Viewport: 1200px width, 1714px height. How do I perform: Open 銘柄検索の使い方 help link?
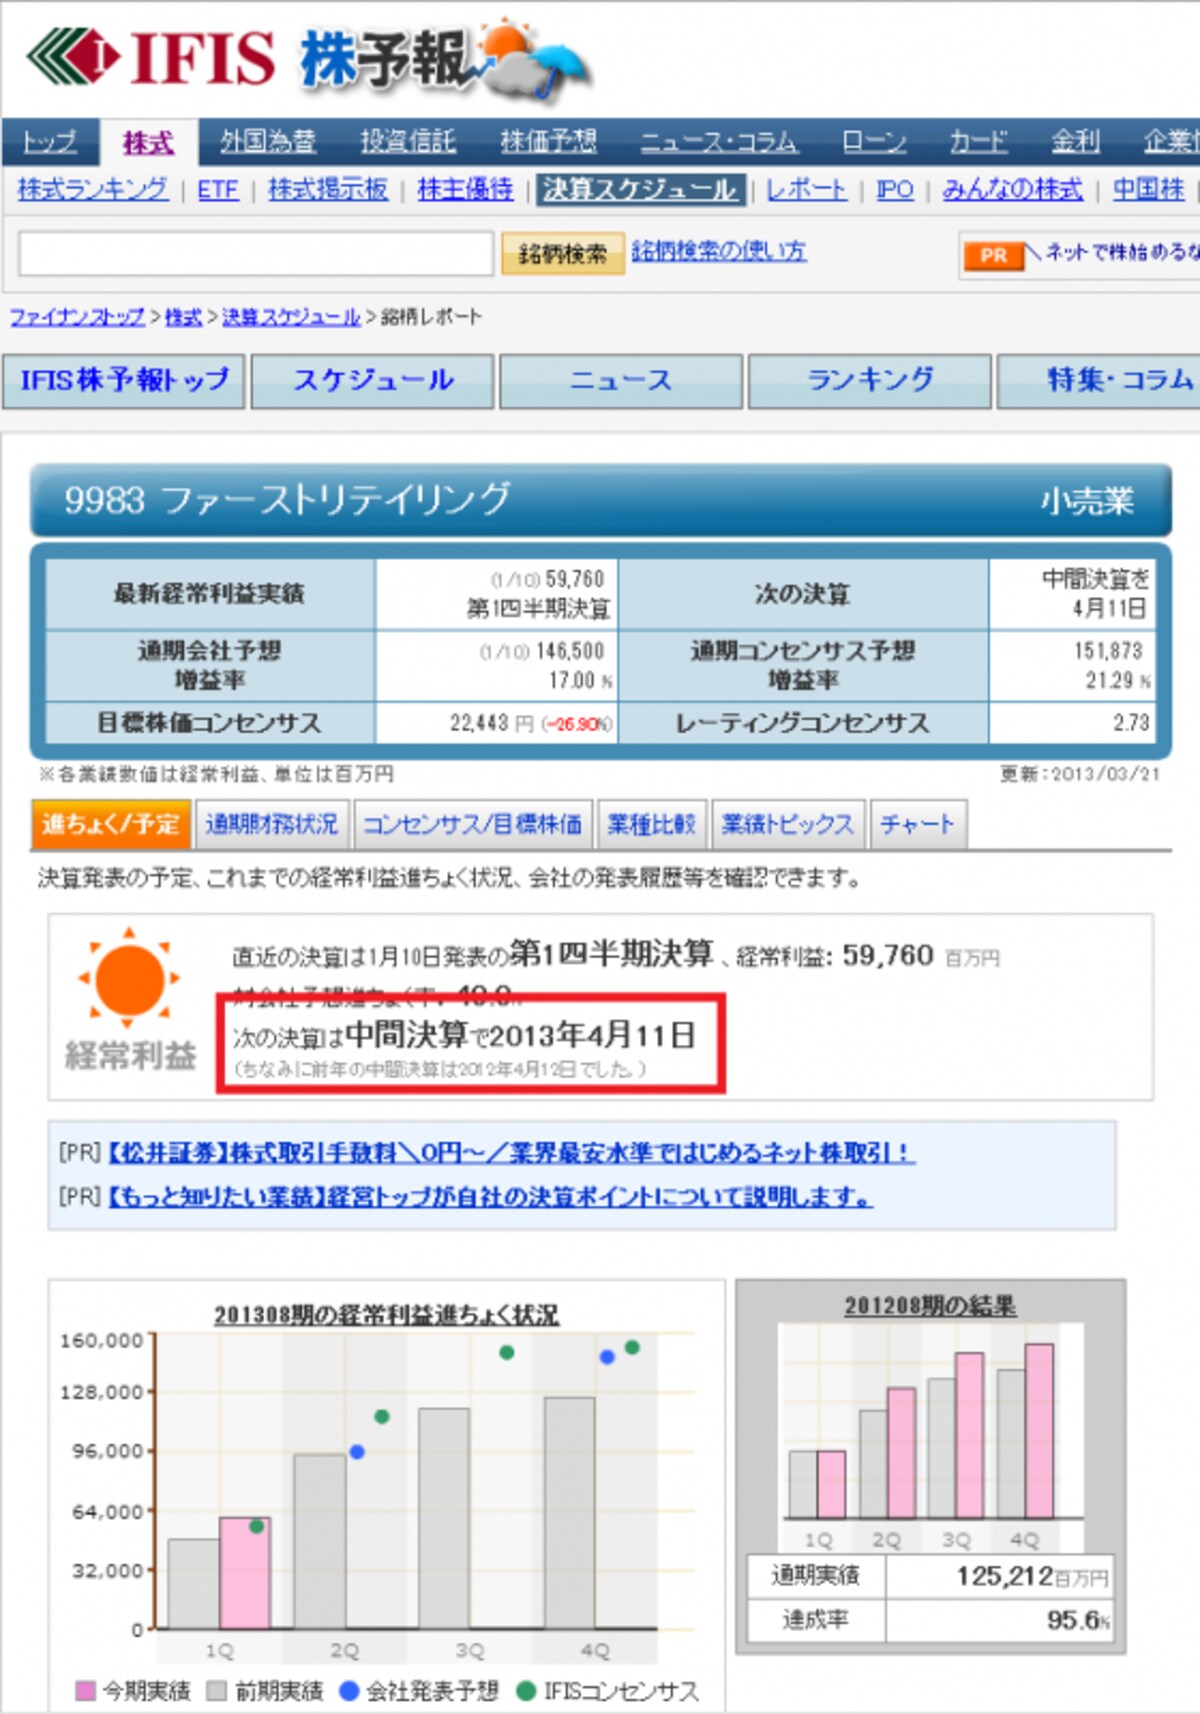[x=718, y=251]
